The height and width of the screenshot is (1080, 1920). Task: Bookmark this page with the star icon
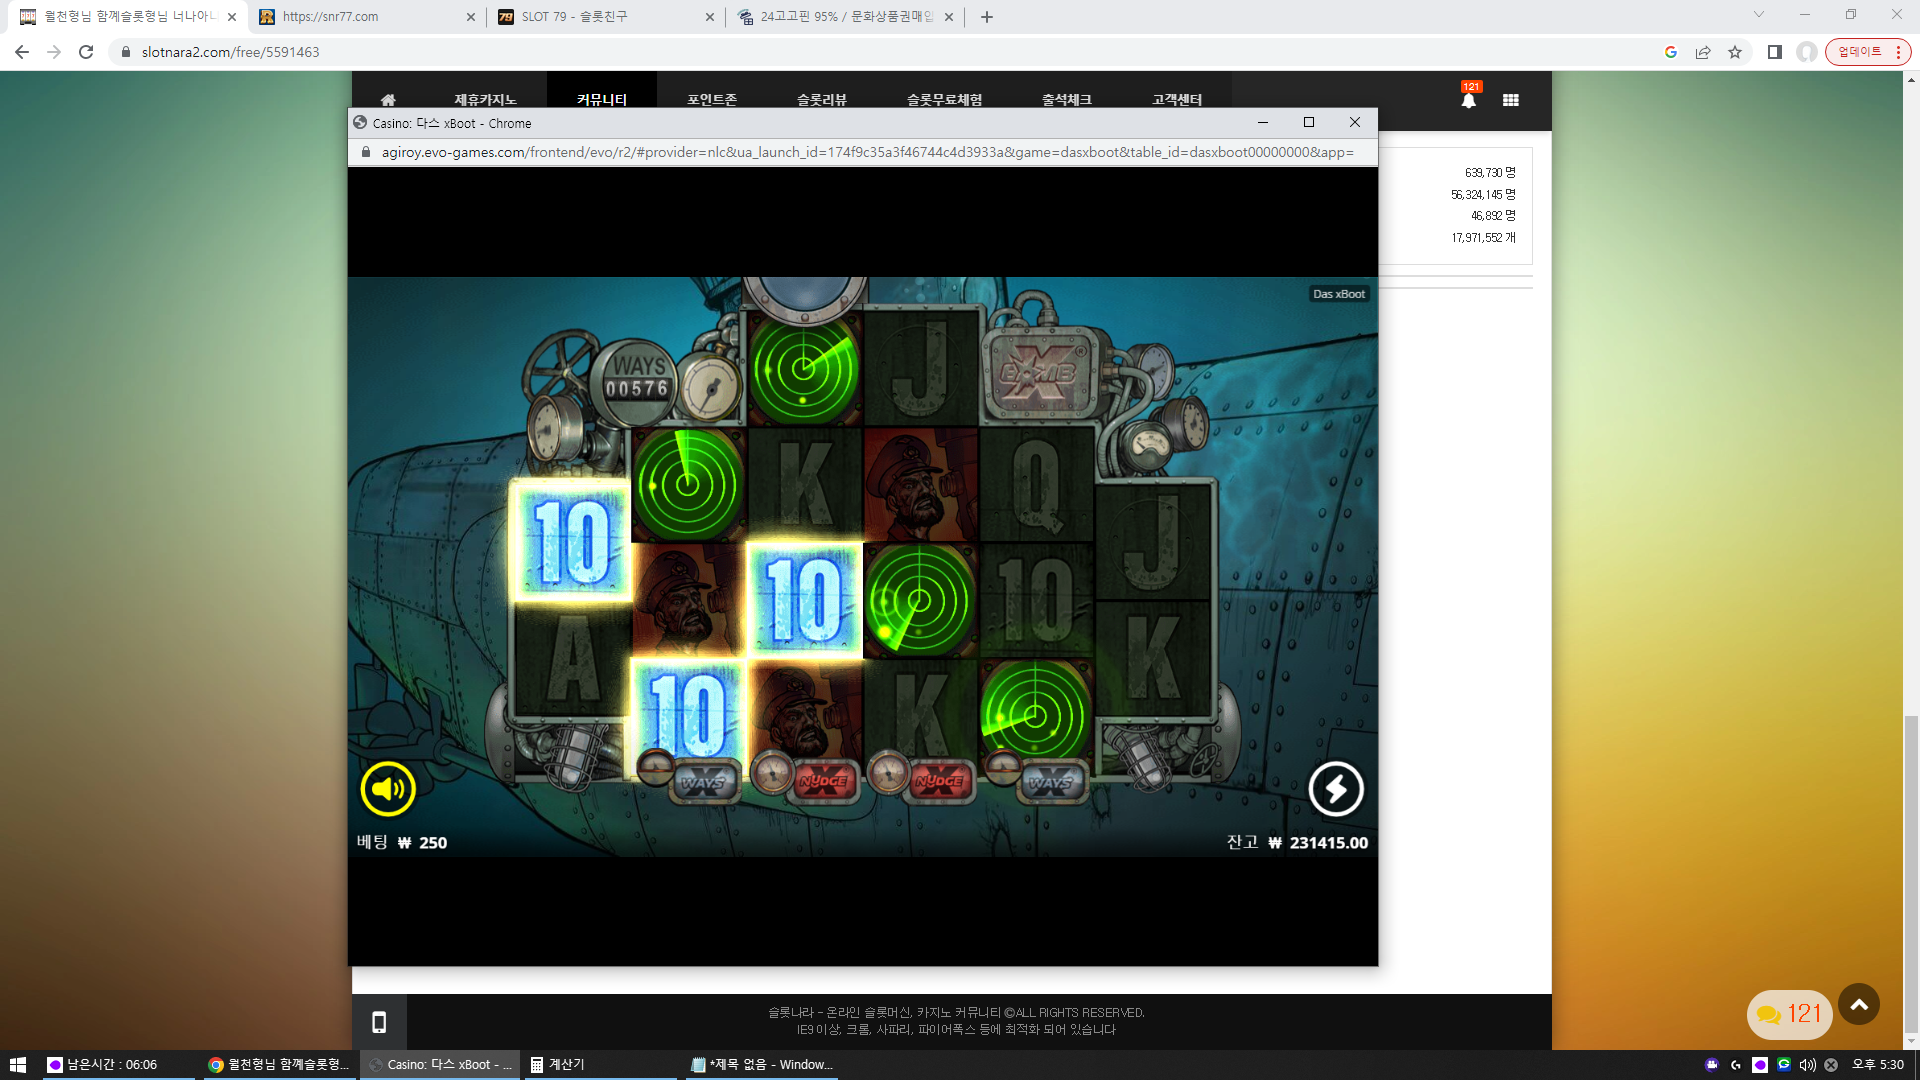click(x=1735, y=52)
